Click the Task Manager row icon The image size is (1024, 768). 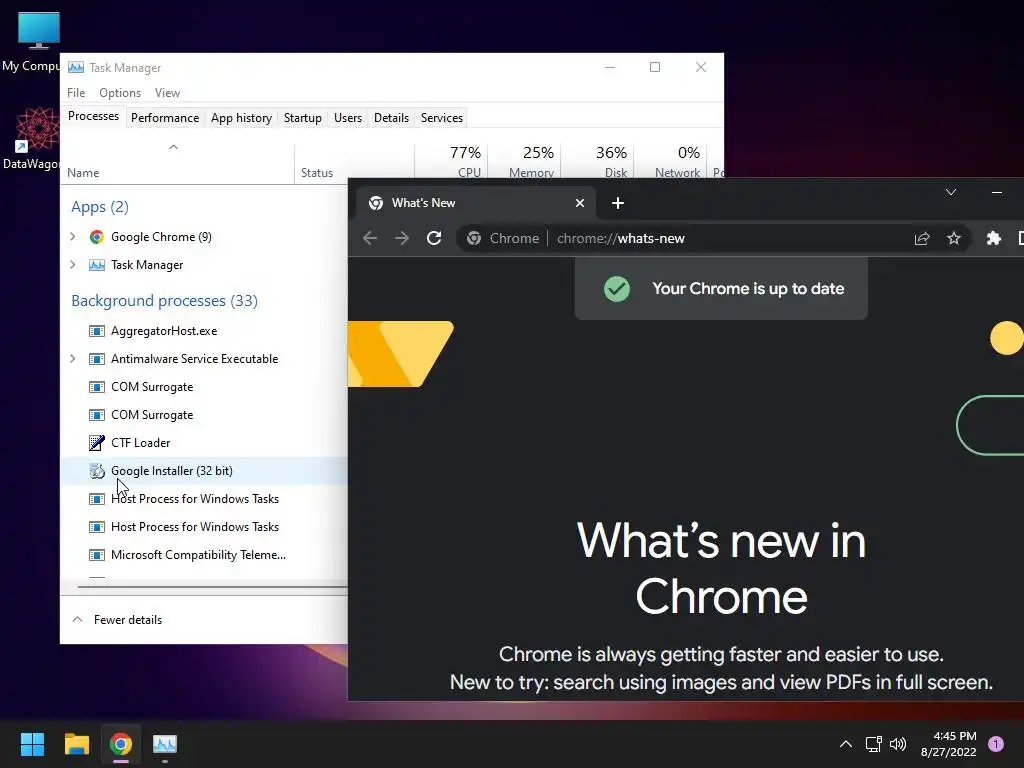97,264
